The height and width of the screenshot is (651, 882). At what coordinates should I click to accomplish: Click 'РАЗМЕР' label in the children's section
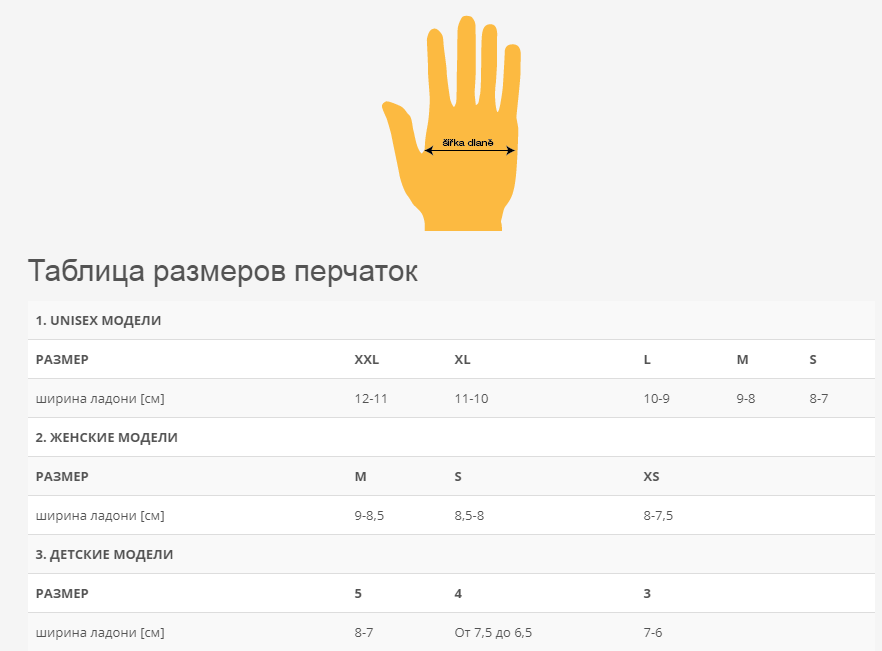tap(62, 594)
